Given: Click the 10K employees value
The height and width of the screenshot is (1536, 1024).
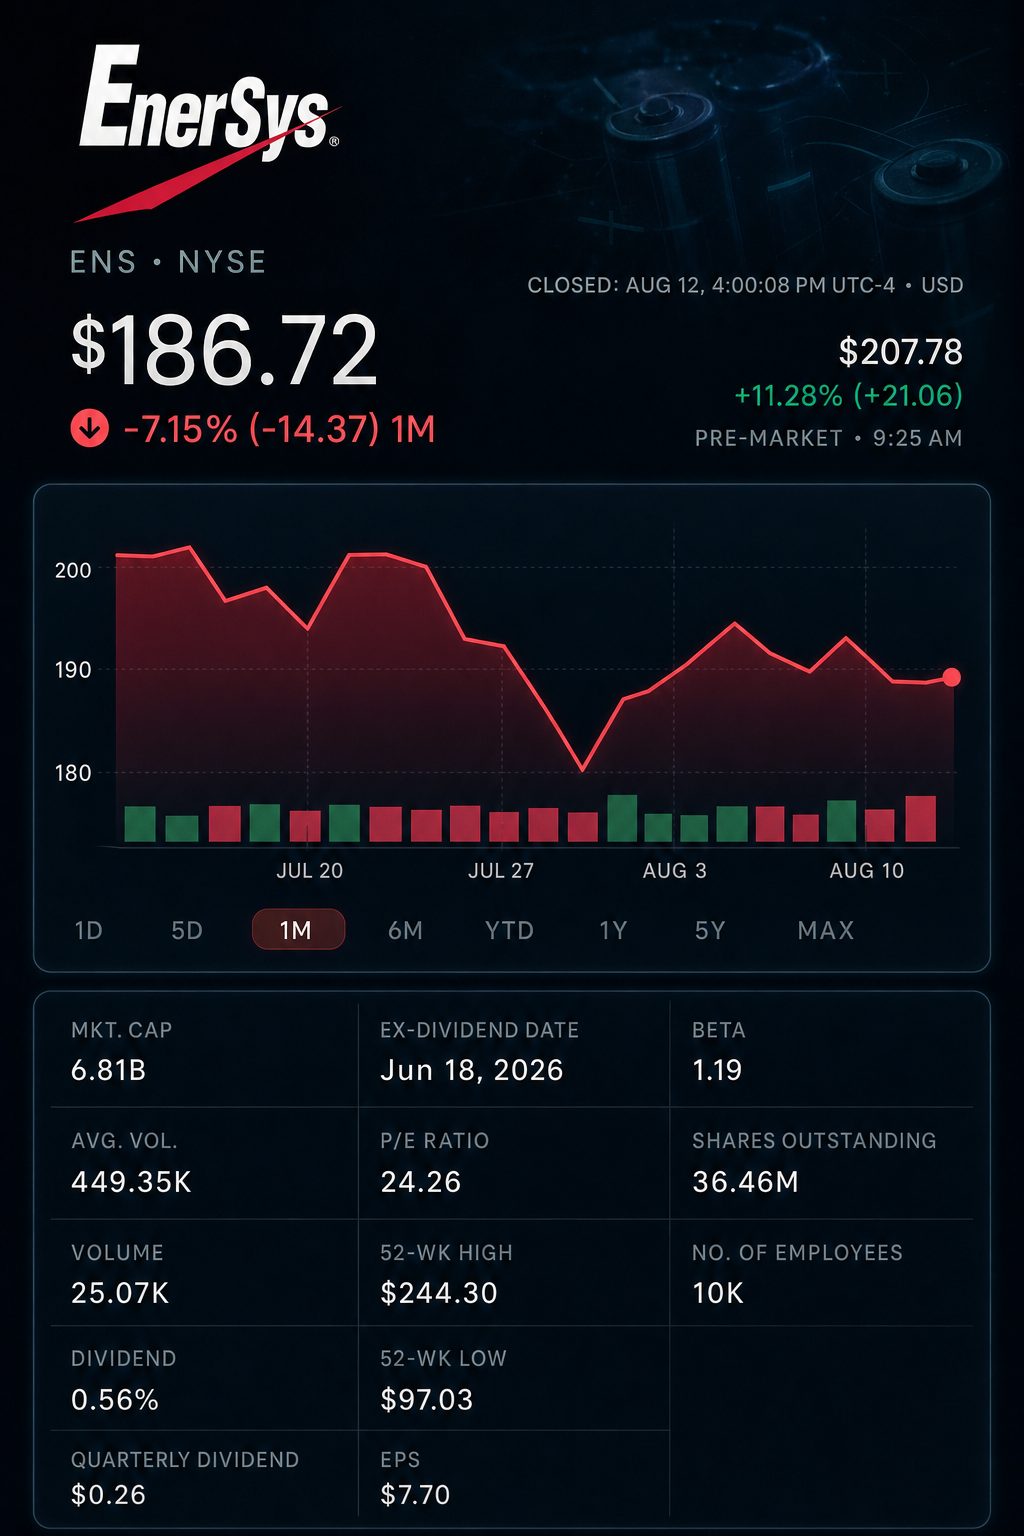Looking at the screenshot, I should 717,1293.
